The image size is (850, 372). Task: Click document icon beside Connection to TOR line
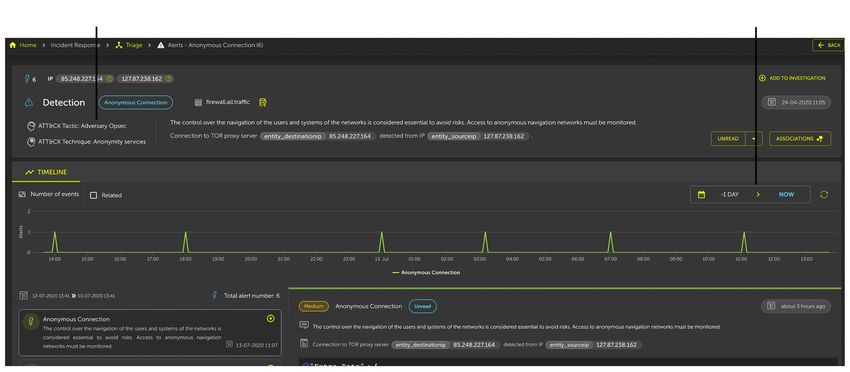point(304,343)
